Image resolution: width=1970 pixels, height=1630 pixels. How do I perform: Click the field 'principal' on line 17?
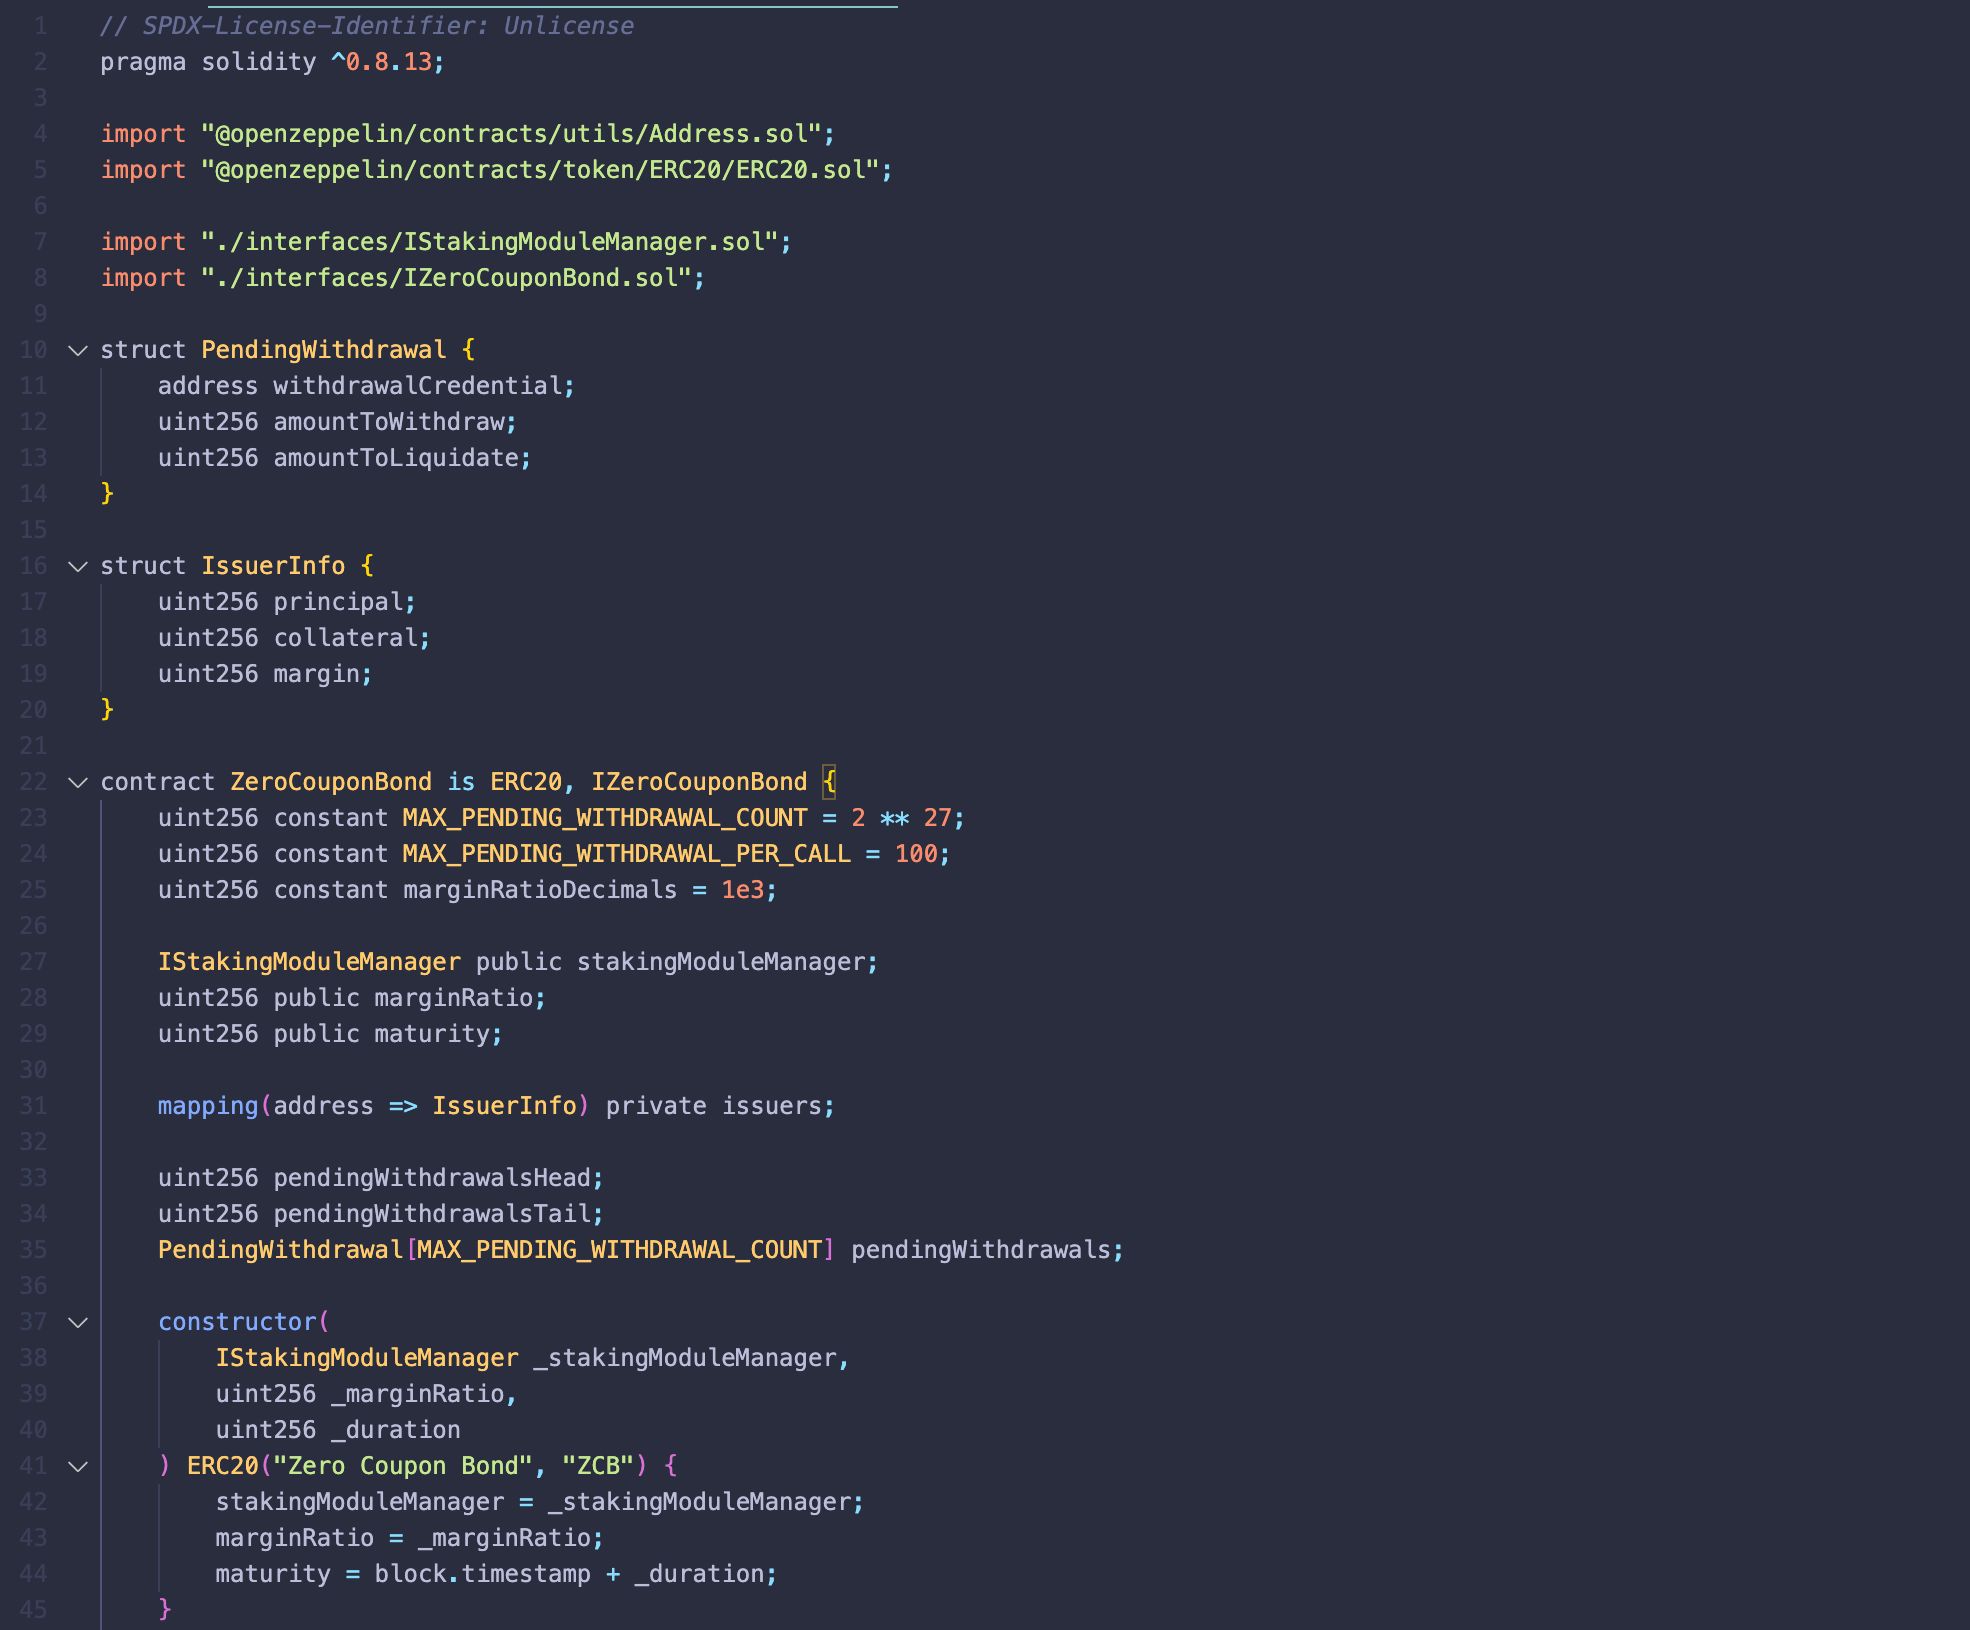point(338,602)
